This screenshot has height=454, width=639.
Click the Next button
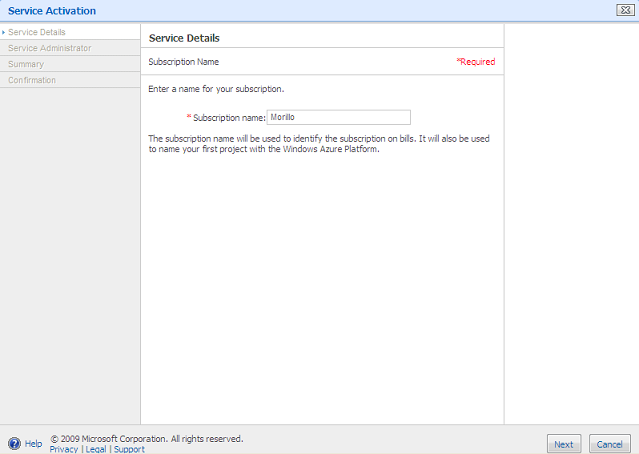coord(564,444)
